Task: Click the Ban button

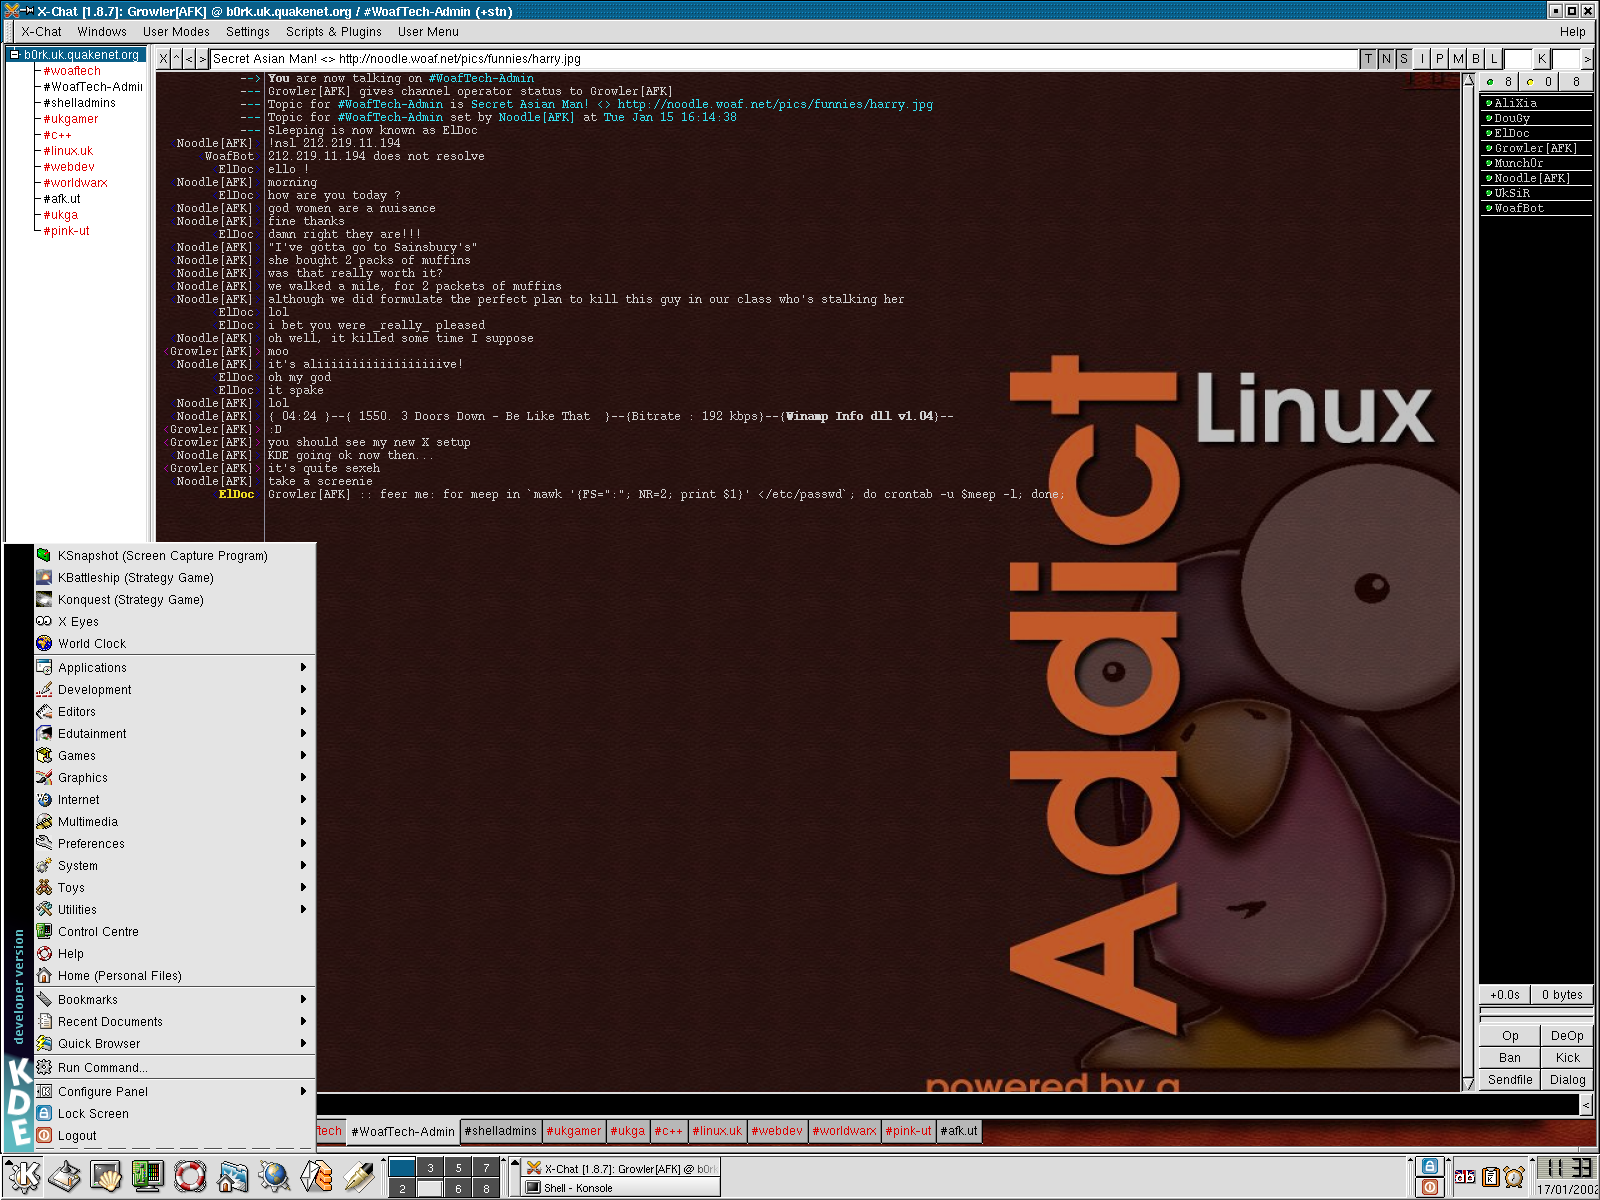Action: pos(1510,1058)
